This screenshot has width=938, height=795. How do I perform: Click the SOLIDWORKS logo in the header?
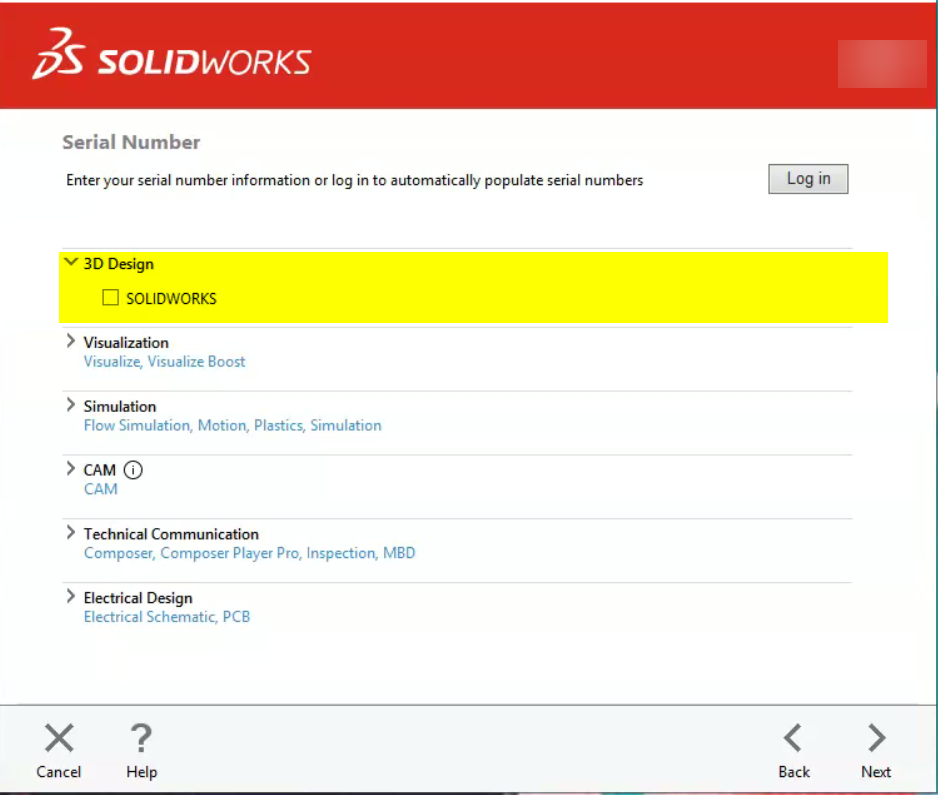coord(172,54)
